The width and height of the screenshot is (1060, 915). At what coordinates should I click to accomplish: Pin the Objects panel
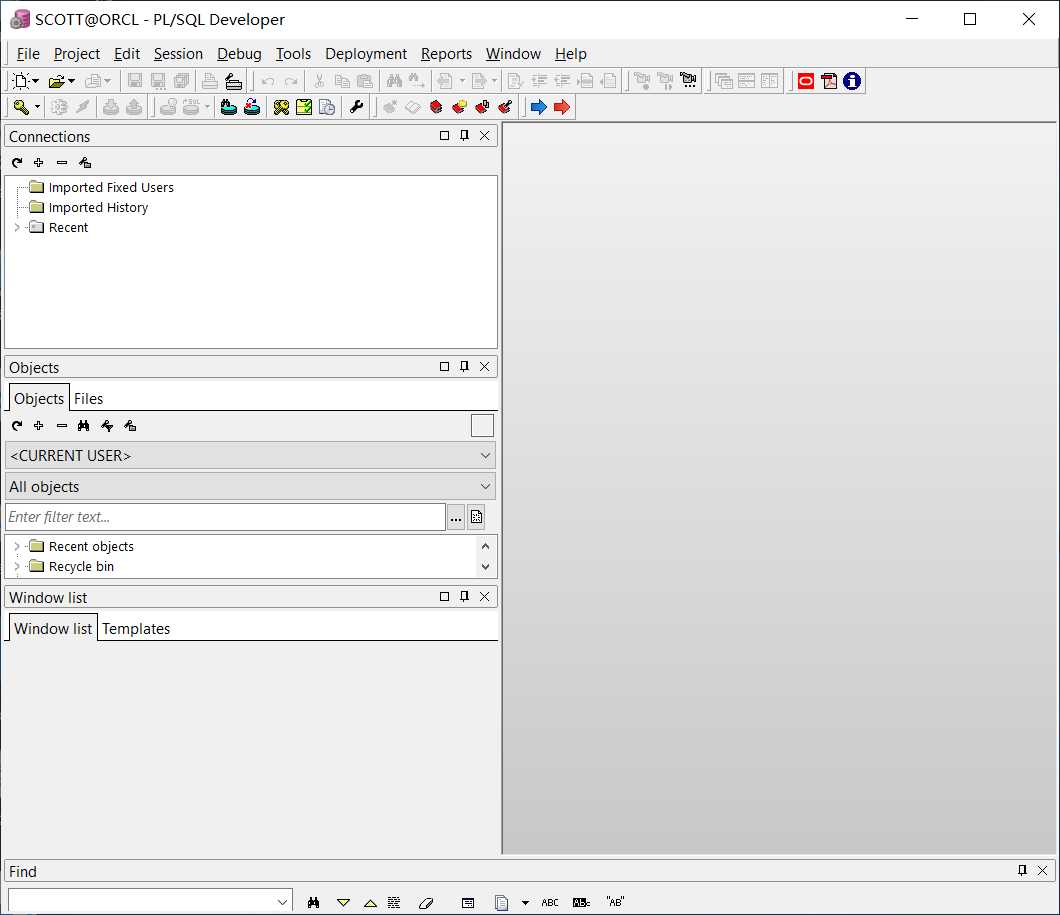coord(464,366)
